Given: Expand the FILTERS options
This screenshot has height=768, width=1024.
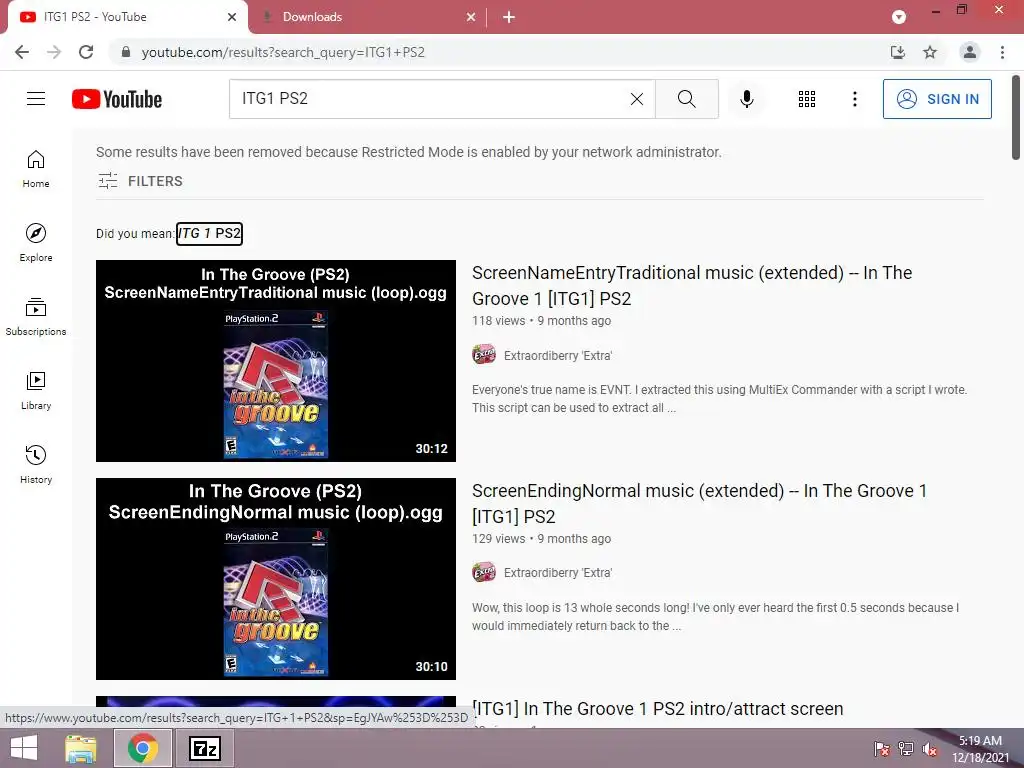Looking at the screenshot, I should point(140,181).
